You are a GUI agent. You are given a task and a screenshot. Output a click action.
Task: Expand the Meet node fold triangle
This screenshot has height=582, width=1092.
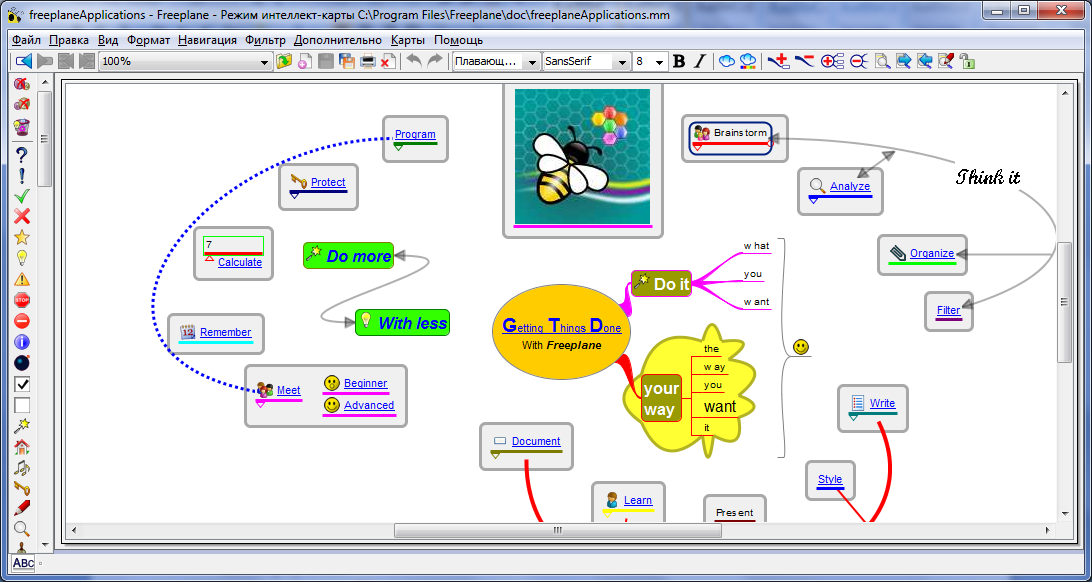(260, 404)
